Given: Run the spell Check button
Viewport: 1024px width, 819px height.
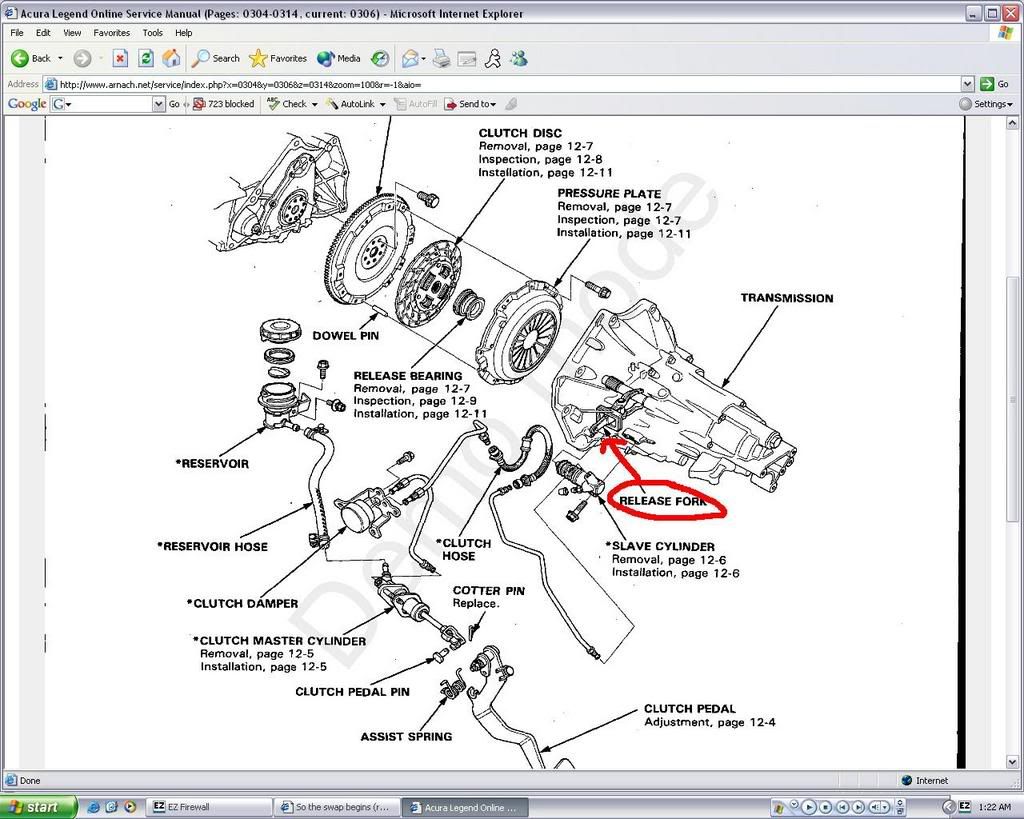Looking at the screenshot, I should (x=287, y=104).
